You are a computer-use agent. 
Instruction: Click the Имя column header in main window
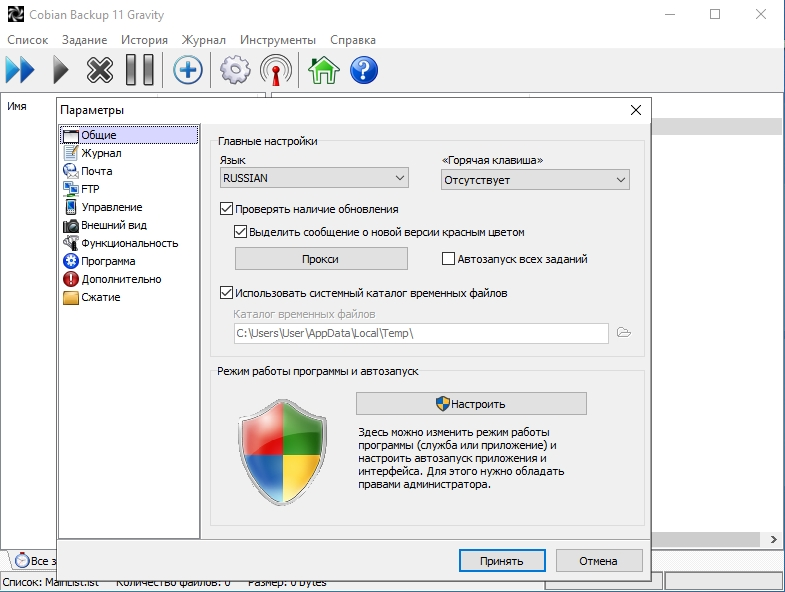point(17,106)
